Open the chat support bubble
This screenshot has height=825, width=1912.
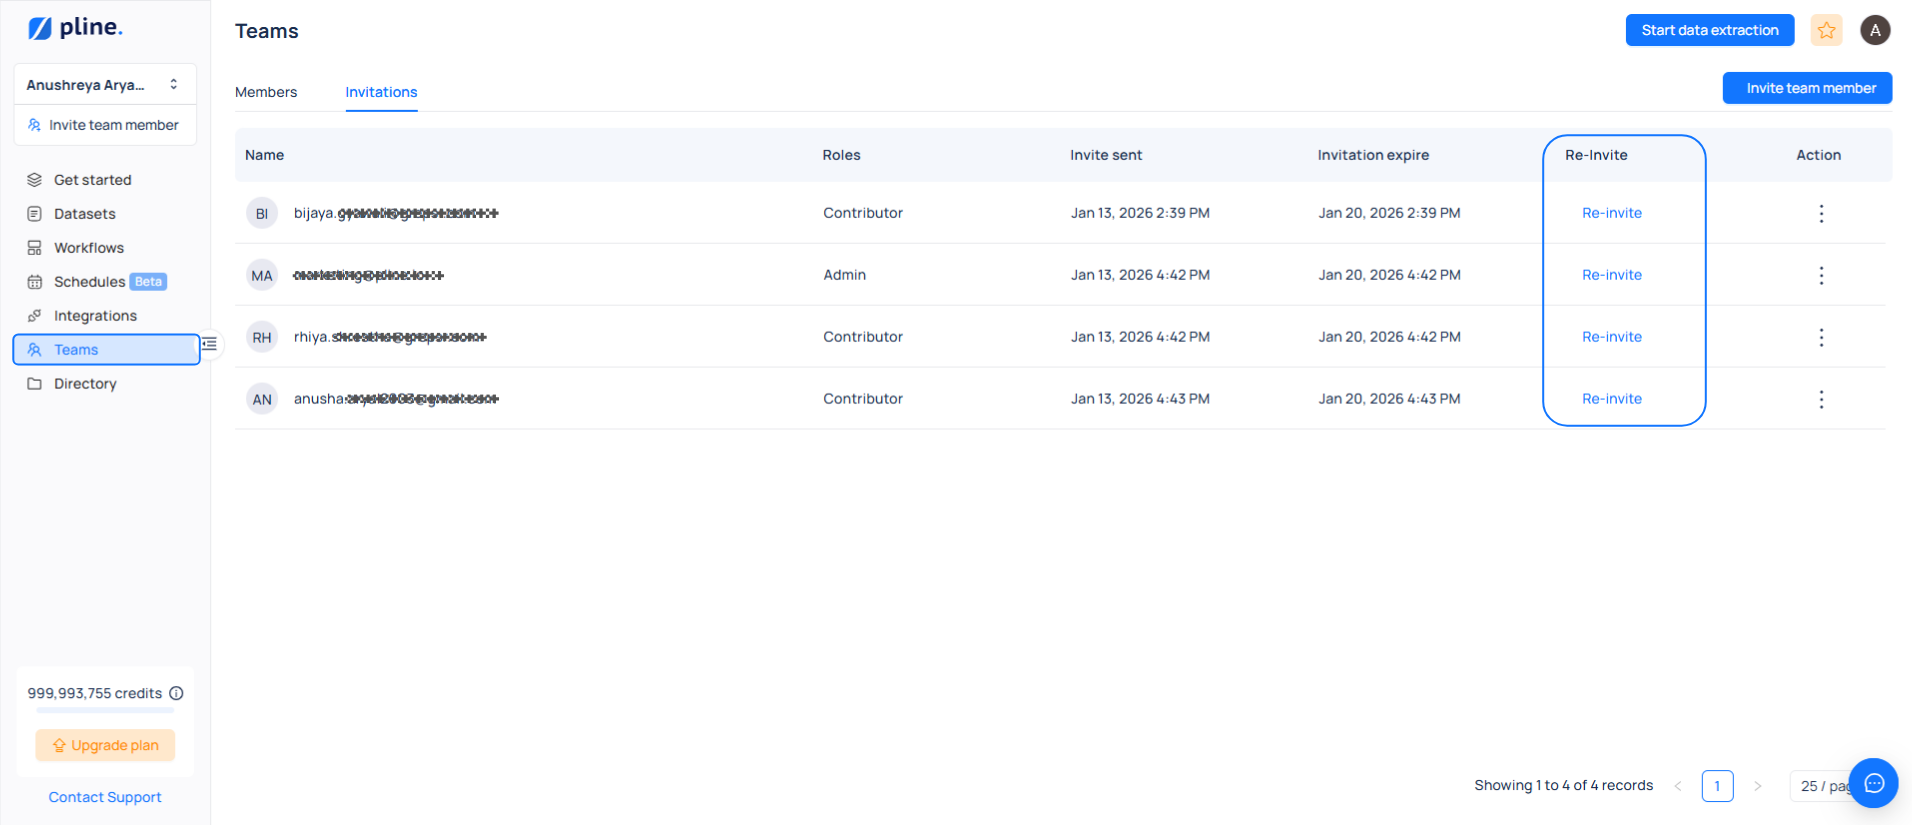(x=1873, y=783)
